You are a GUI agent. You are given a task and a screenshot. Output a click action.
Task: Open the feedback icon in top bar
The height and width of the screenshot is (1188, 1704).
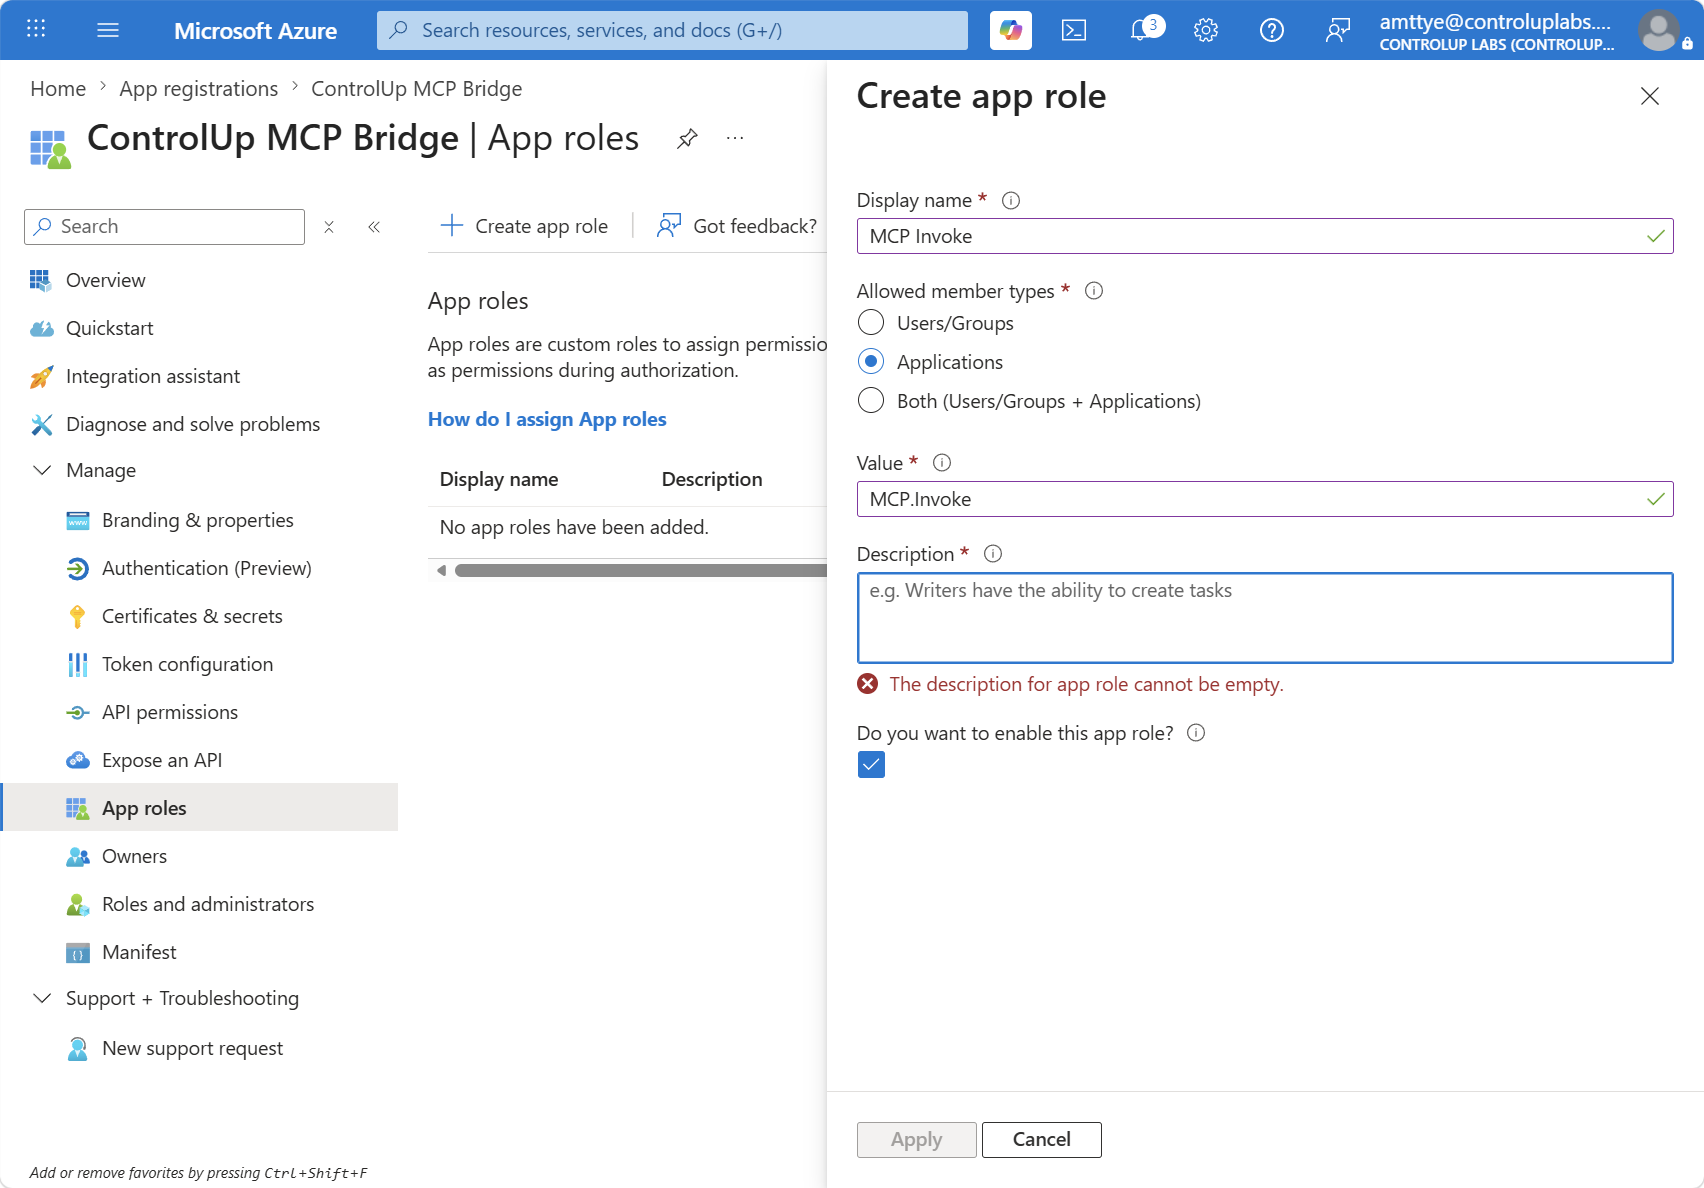(x=1337, y=30)
